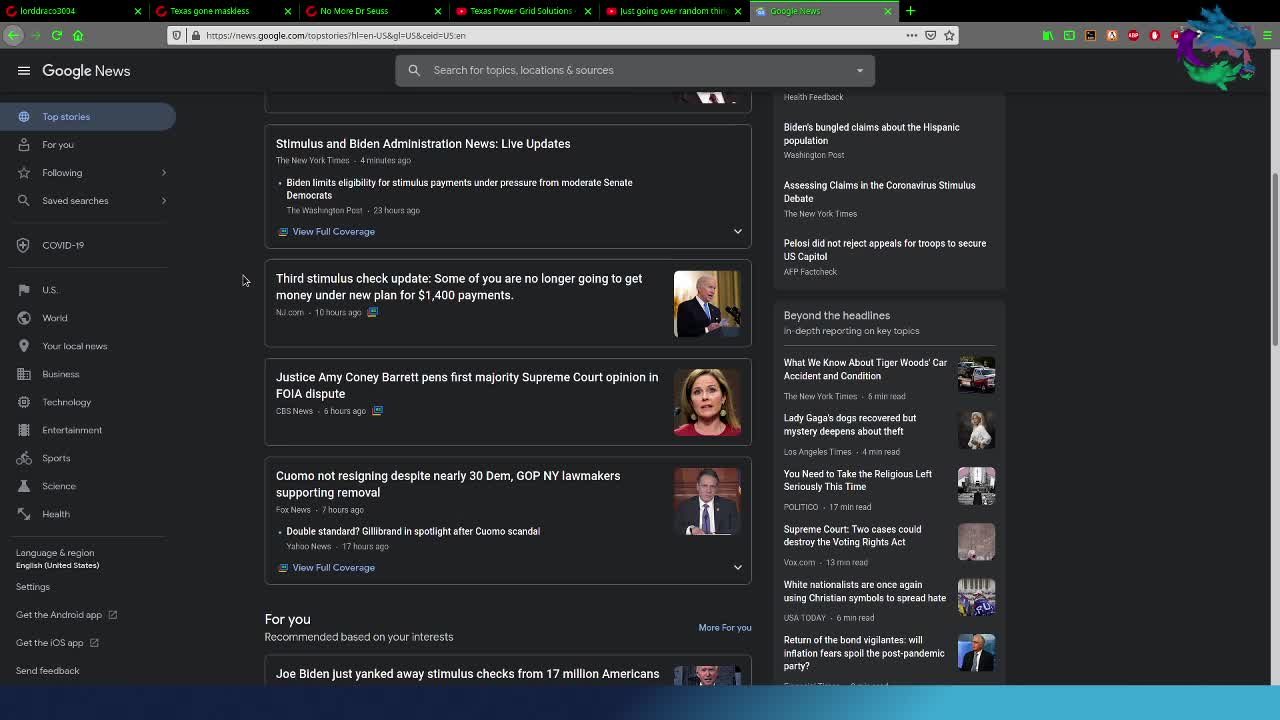The width and height of the screenshot is (1280, 720).
Task: Open Language & region selector
Action: click(x=57, y=558)
